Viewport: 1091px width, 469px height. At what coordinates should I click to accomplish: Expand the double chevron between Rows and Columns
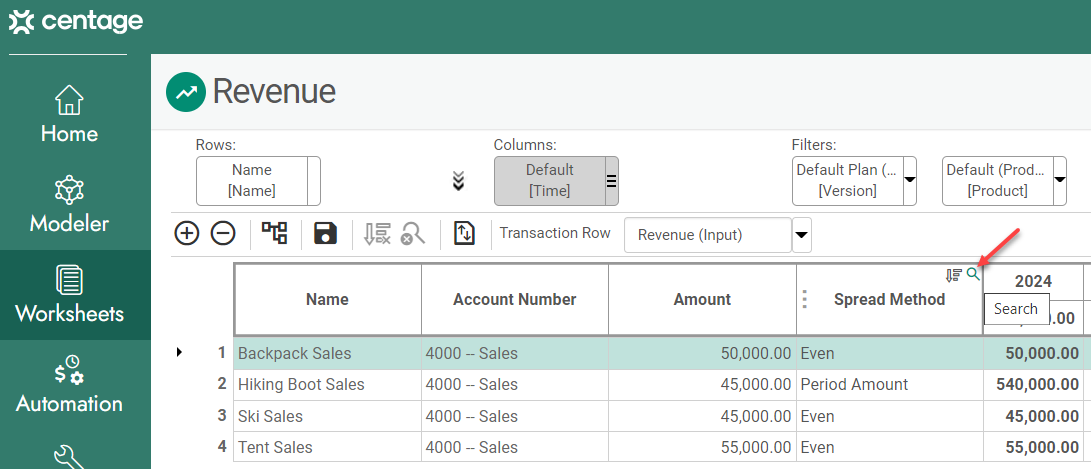coord(458,181)
